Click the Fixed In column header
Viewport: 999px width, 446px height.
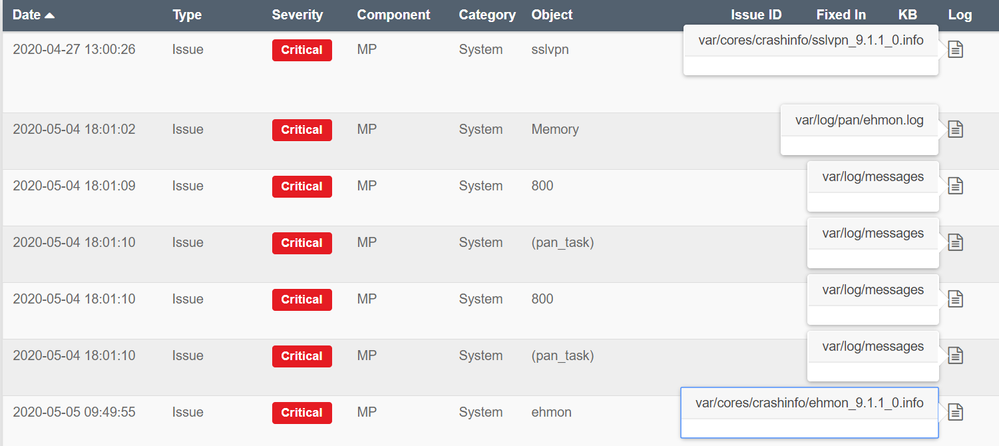(x=841, y=15)
